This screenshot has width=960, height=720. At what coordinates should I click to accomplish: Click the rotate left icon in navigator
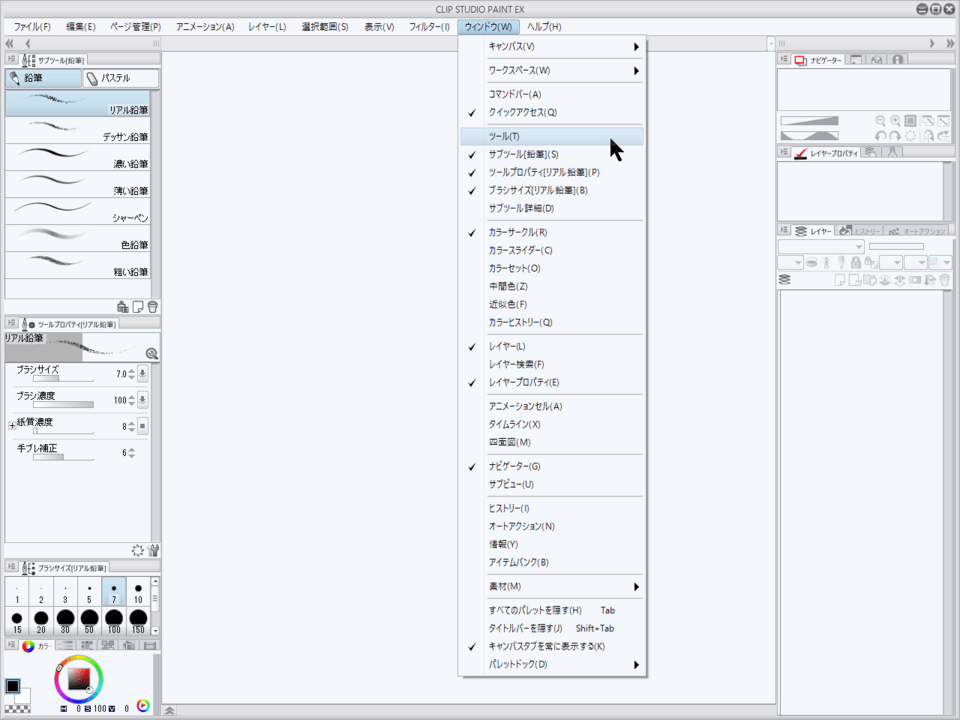[881, 136]
